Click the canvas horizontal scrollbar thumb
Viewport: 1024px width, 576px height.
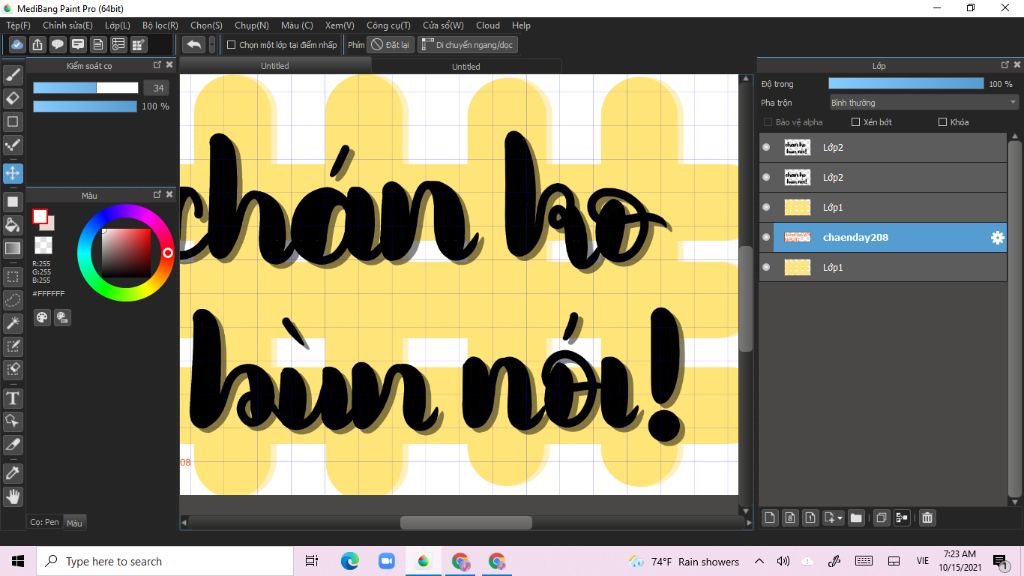coord(466,522)
